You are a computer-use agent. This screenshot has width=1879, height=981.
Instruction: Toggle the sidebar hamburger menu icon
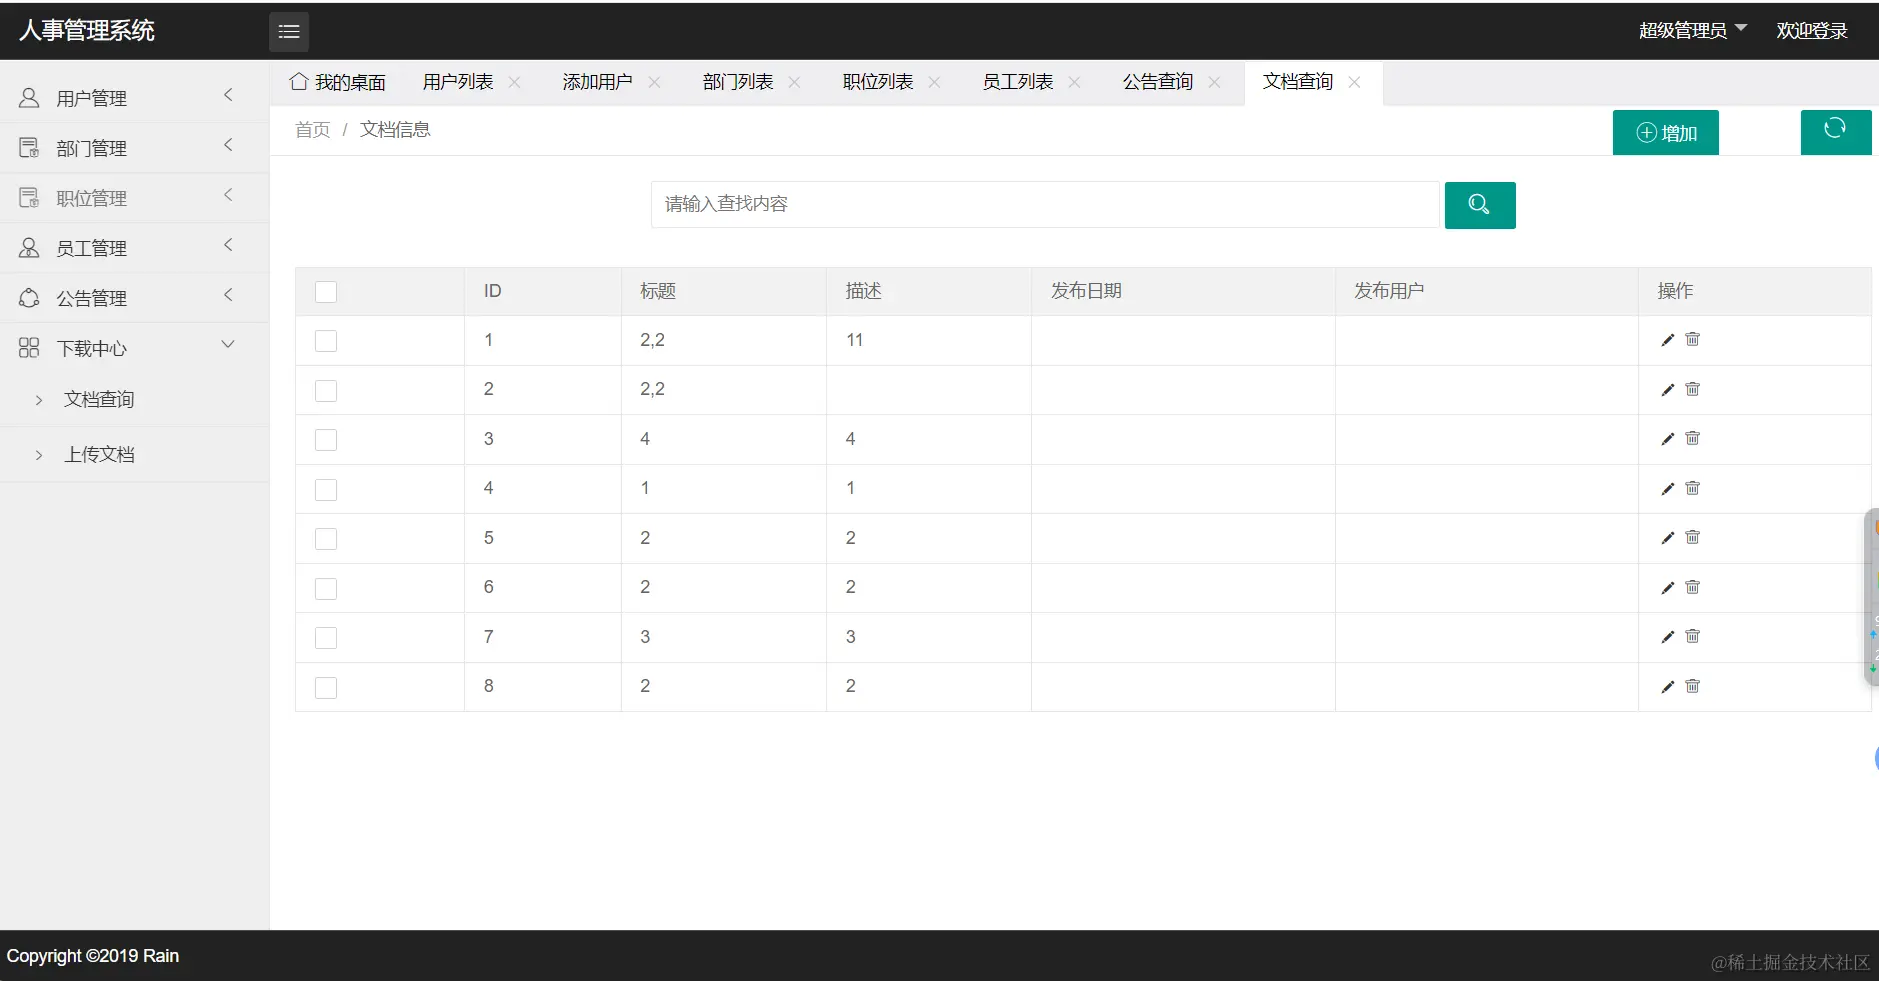(289, 32)
